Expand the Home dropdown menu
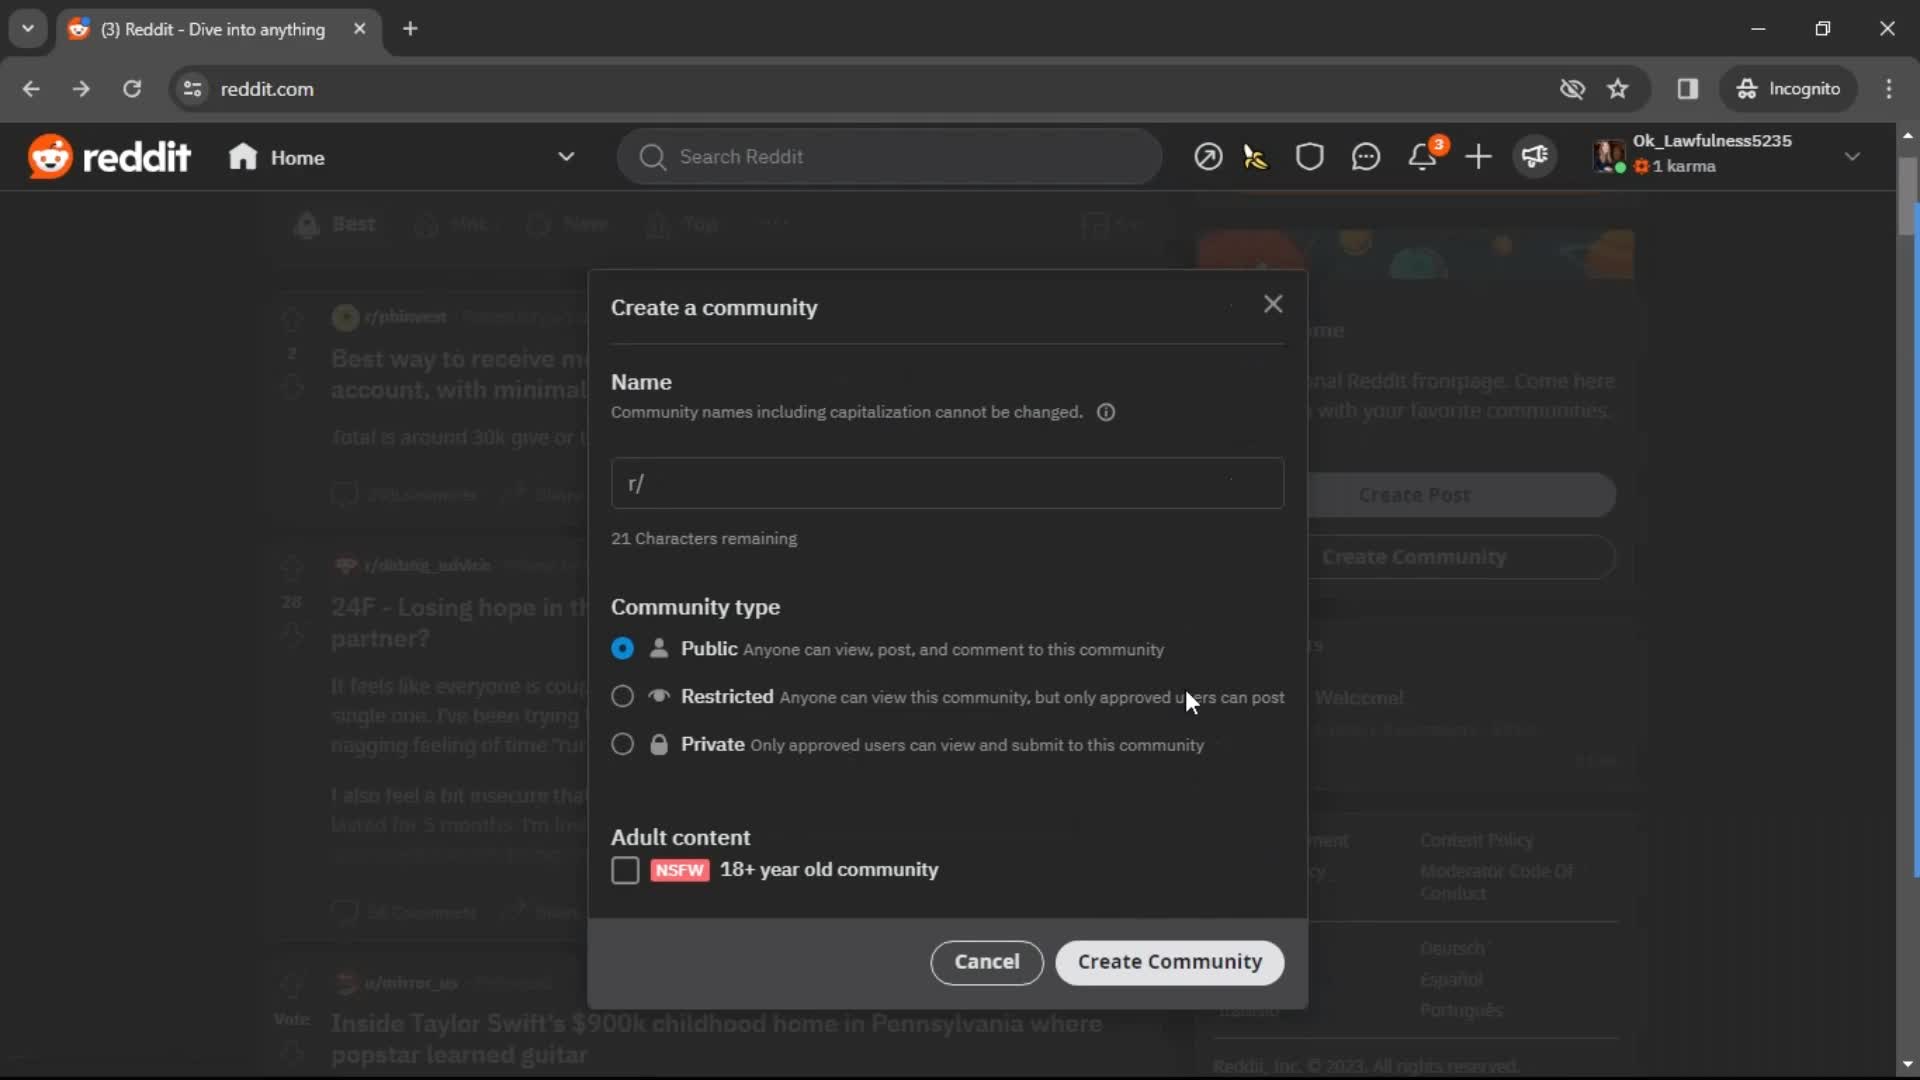This screenshot has width=1920, height=1080. (566, 157)
